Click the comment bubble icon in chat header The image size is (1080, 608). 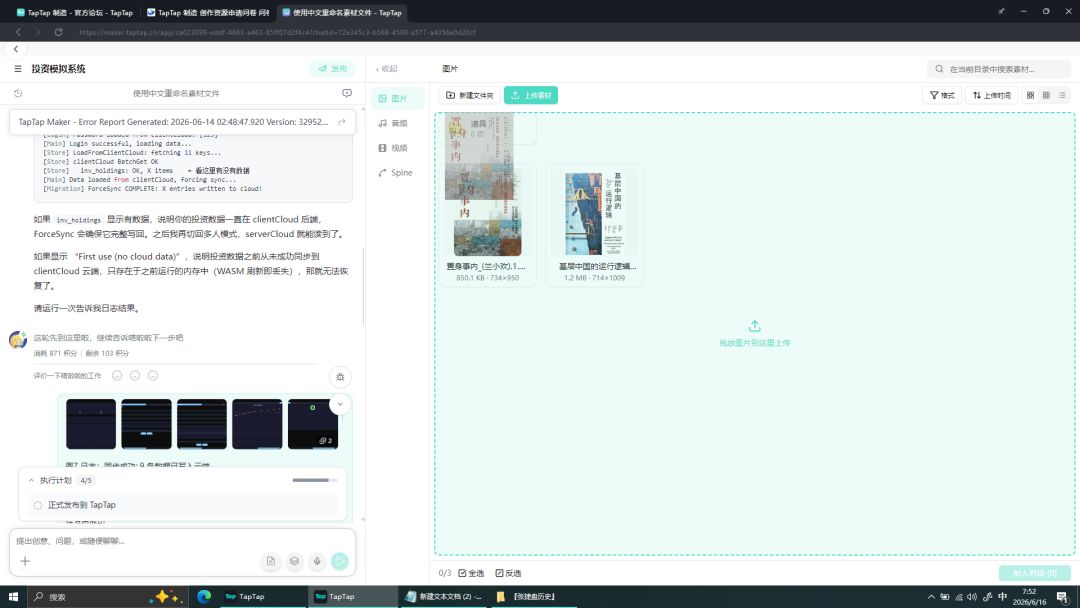tap(347, 93)
